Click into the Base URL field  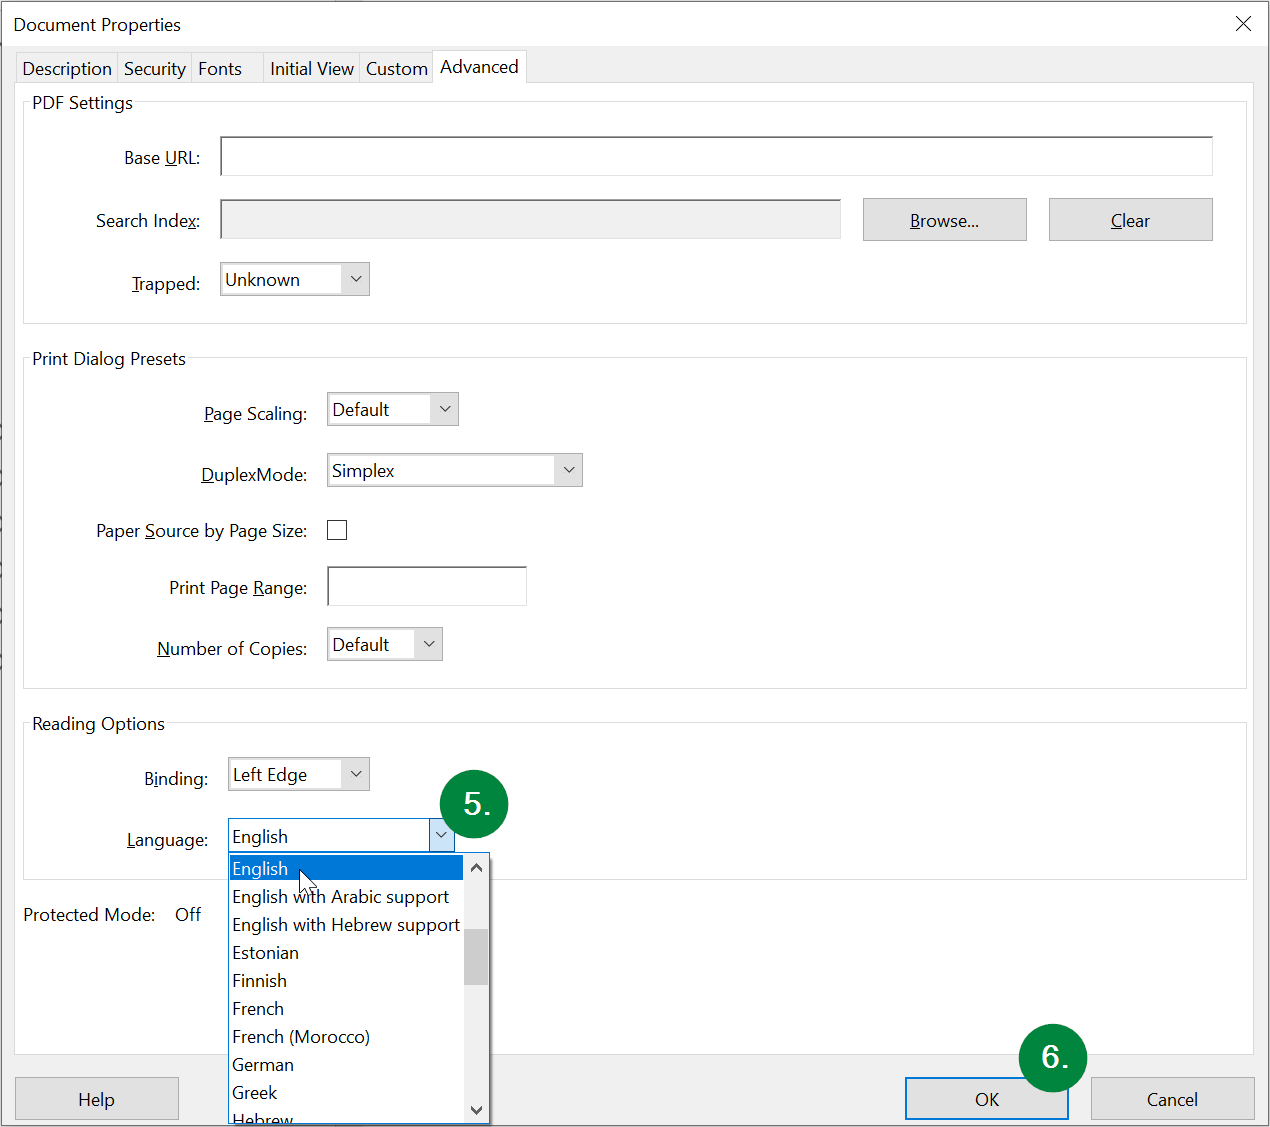pyautogui.click(x=716, y=157)
